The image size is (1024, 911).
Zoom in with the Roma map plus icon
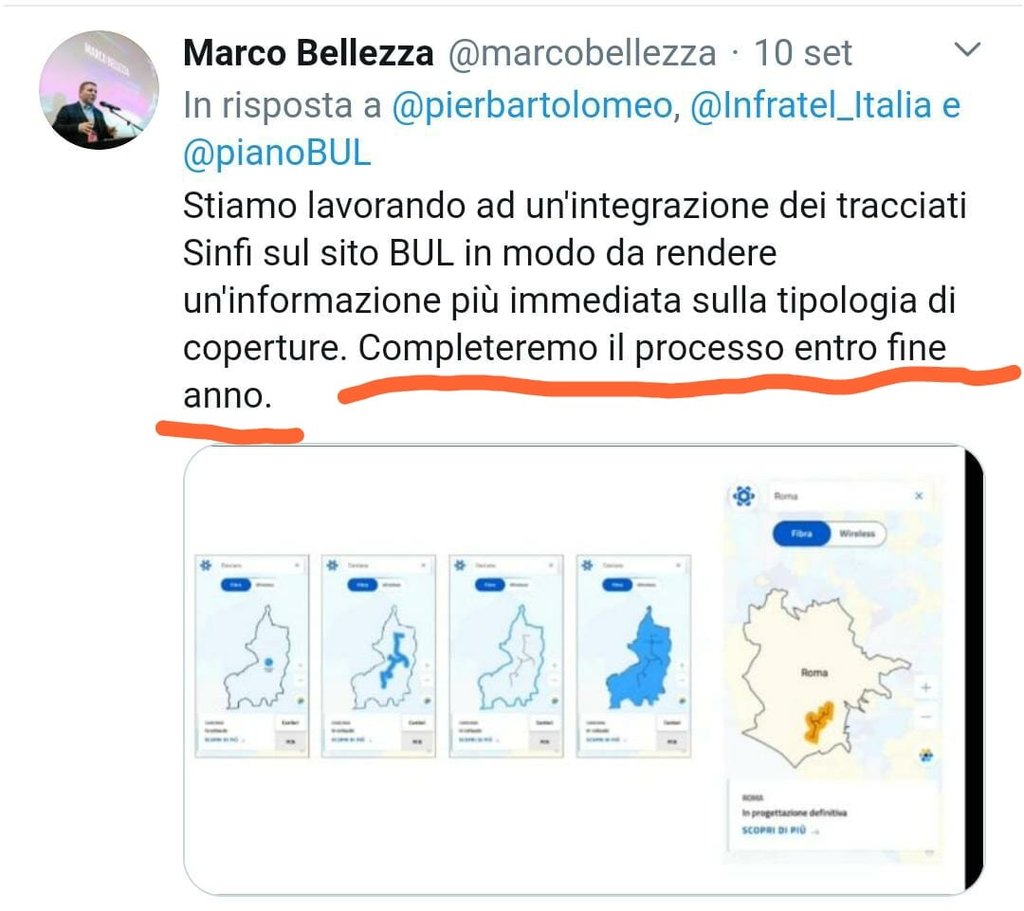(x=925, y=687)
